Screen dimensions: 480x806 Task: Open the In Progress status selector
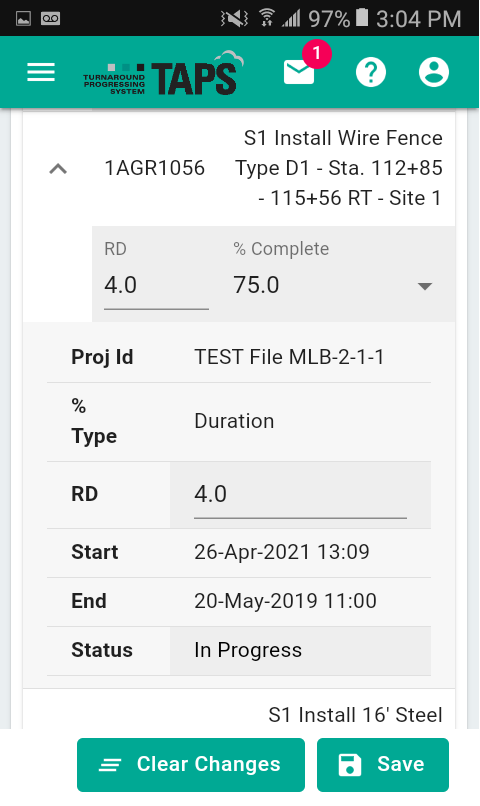300,650
